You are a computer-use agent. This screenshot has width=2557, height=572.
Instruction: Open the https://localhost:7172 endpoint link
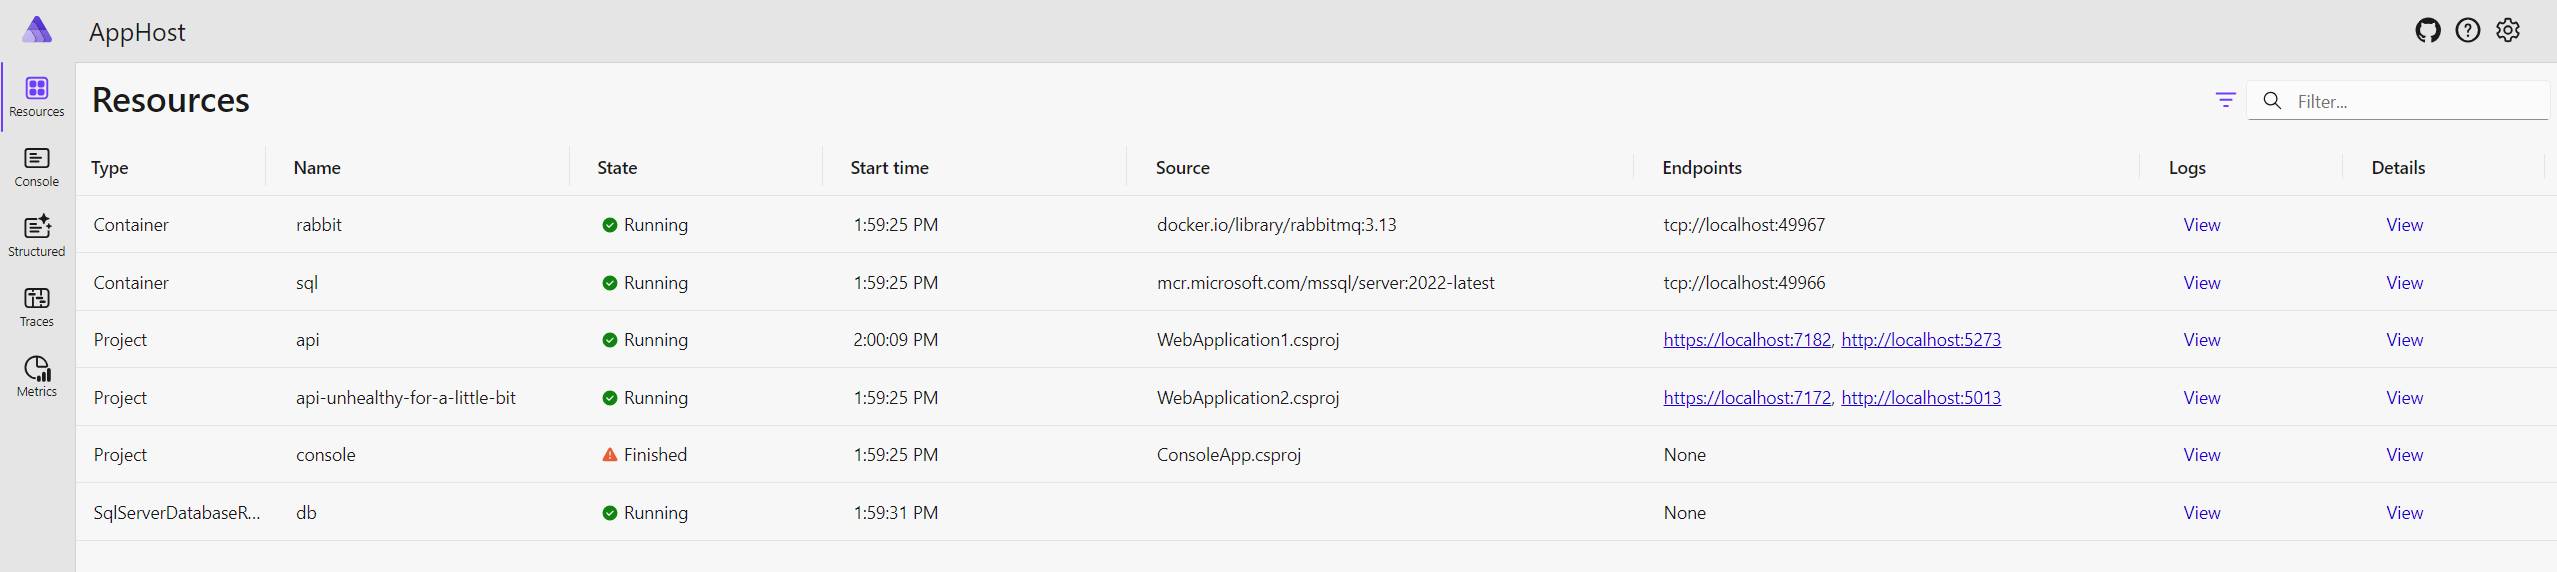(1747, 398)
